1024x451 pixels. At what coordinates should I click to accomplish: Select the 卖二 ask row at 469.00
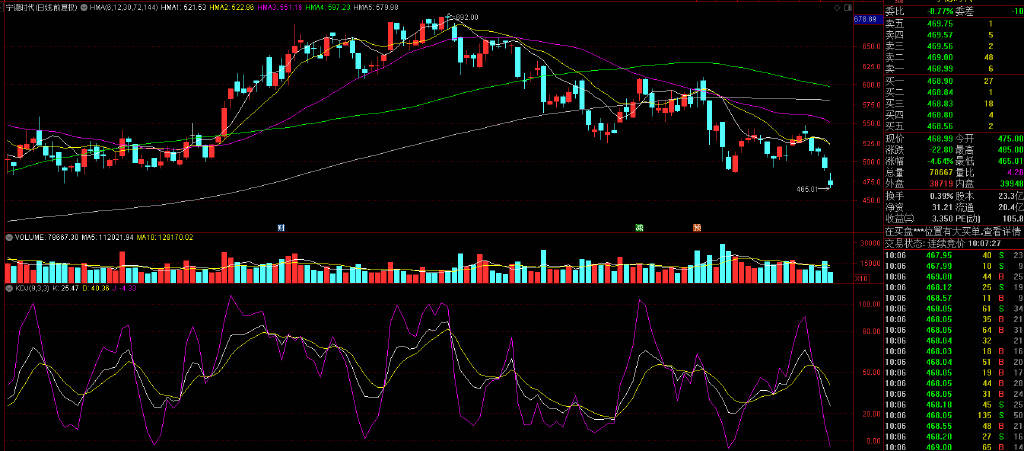pyautogui.click(x=953, y=57)
